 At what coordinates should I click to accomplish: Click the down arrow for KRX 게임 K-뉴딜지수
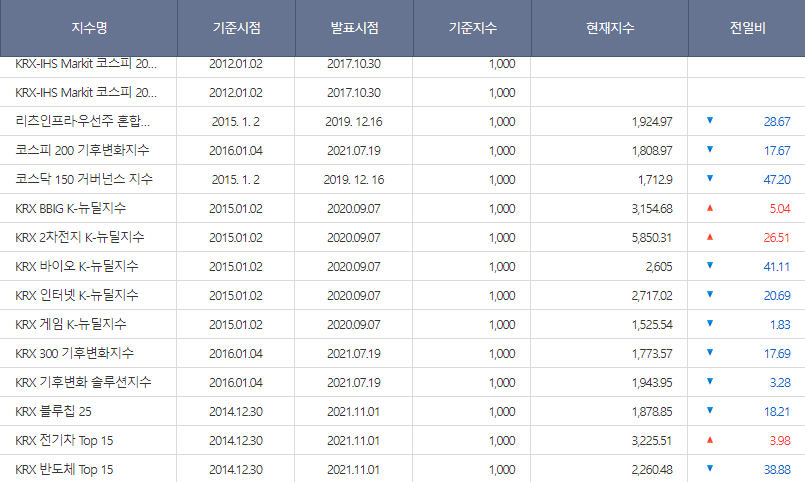710,323
